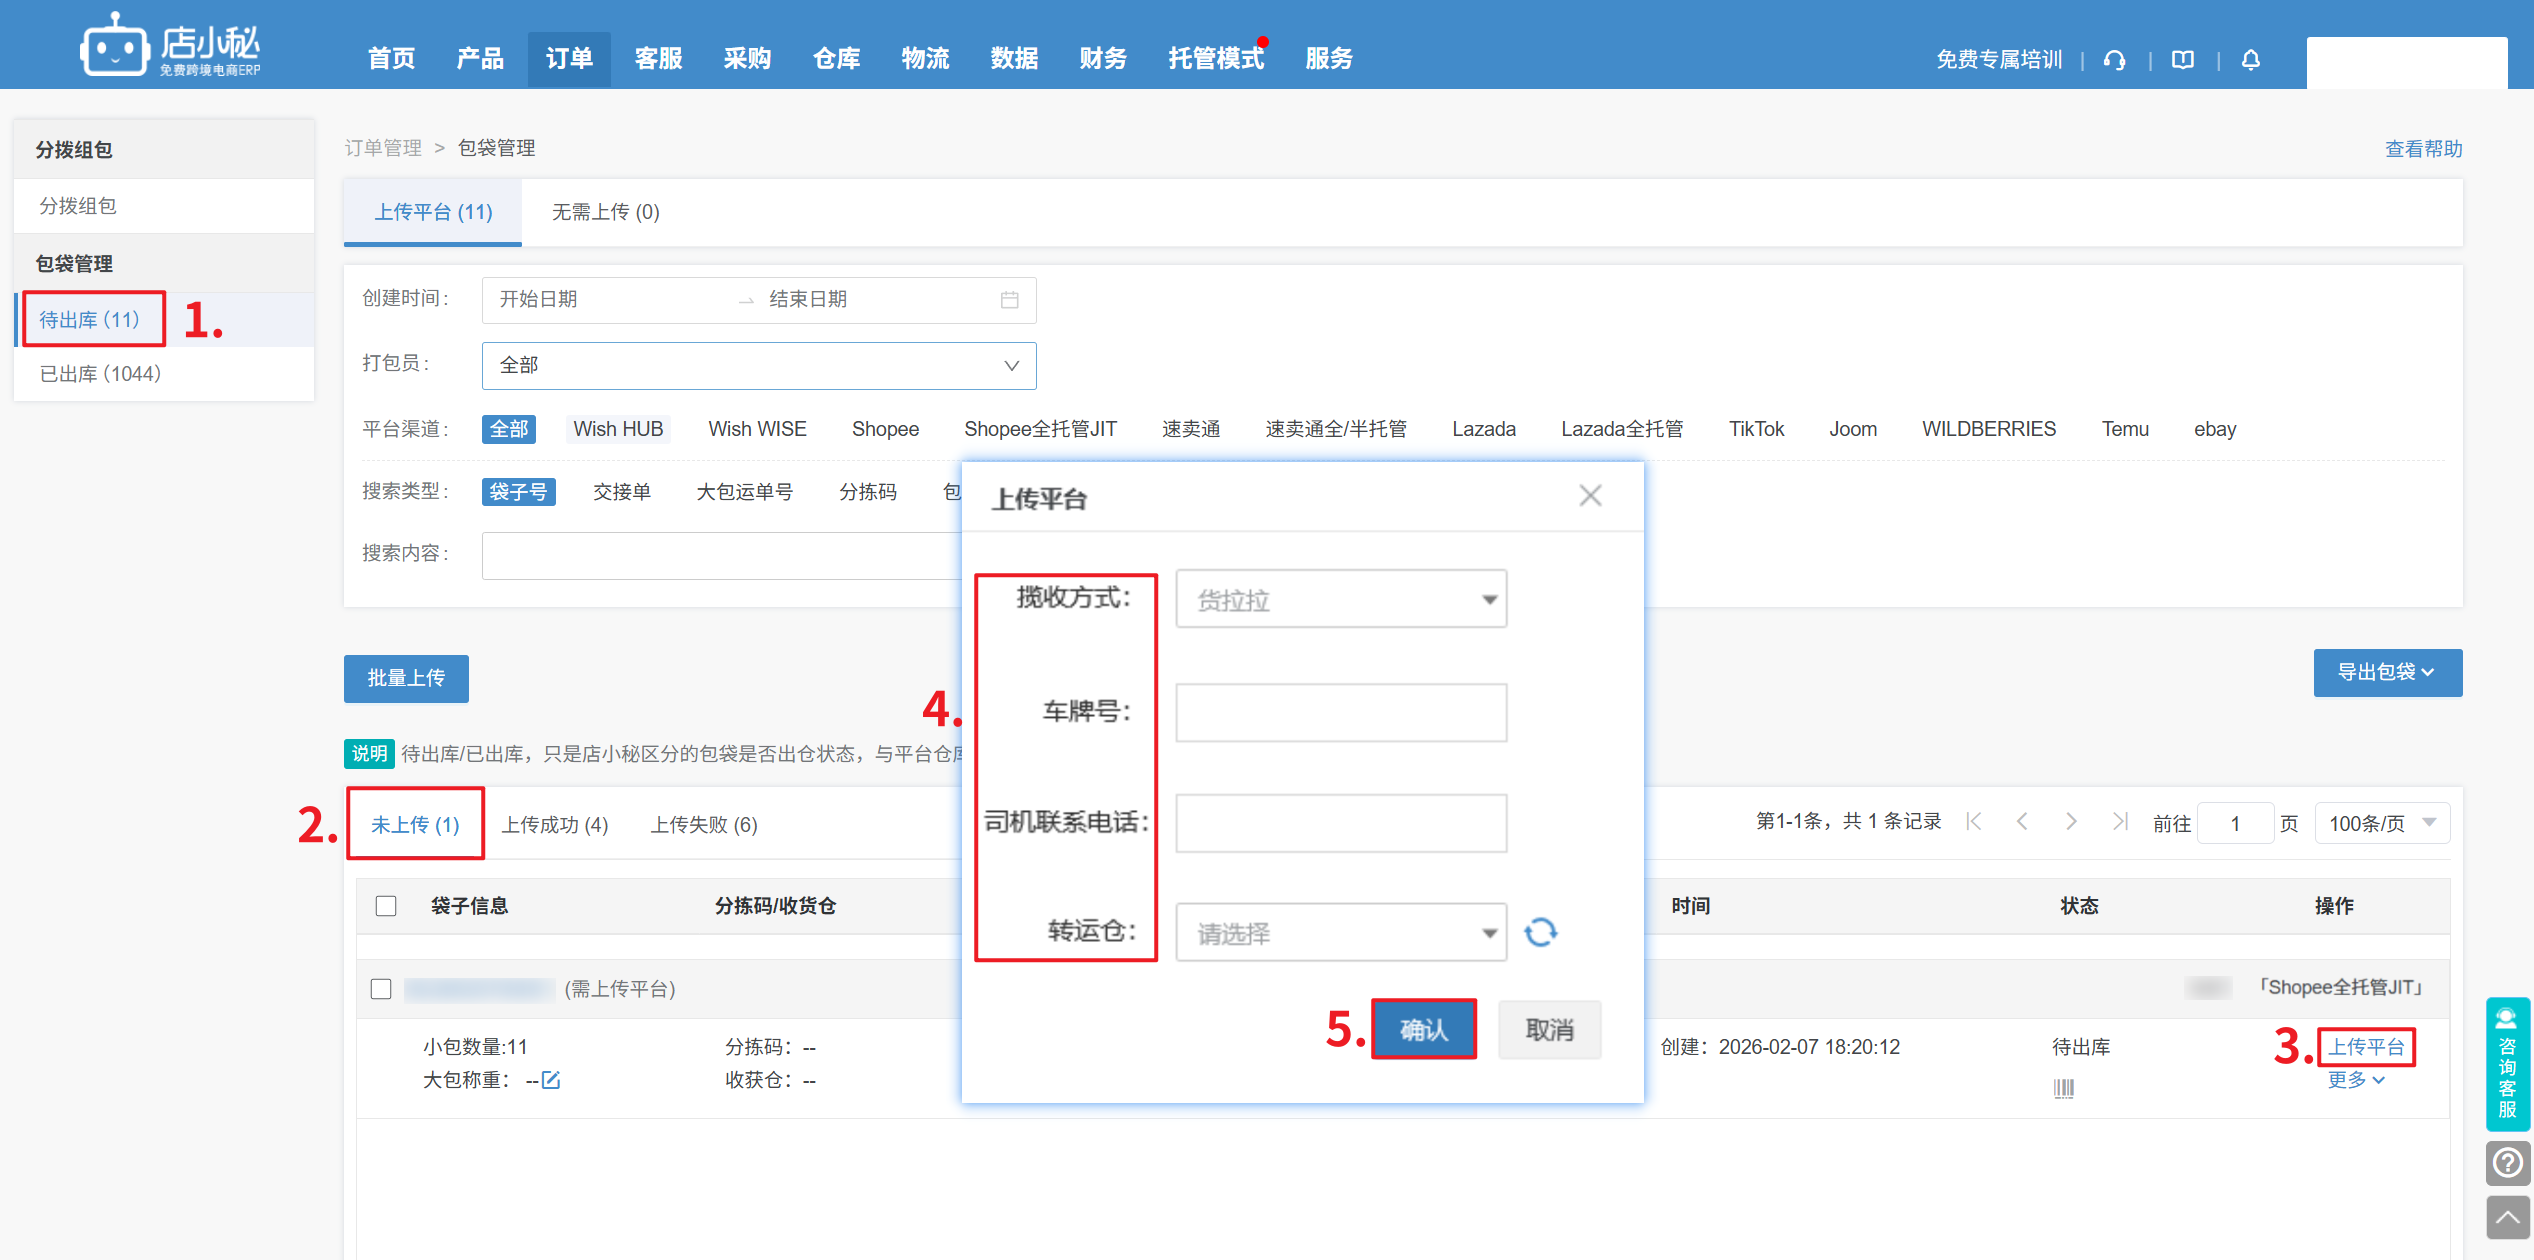Switch to the 上传失败 (6) tab
The height and width of the screenshot is (1260, 2534).
704,825
